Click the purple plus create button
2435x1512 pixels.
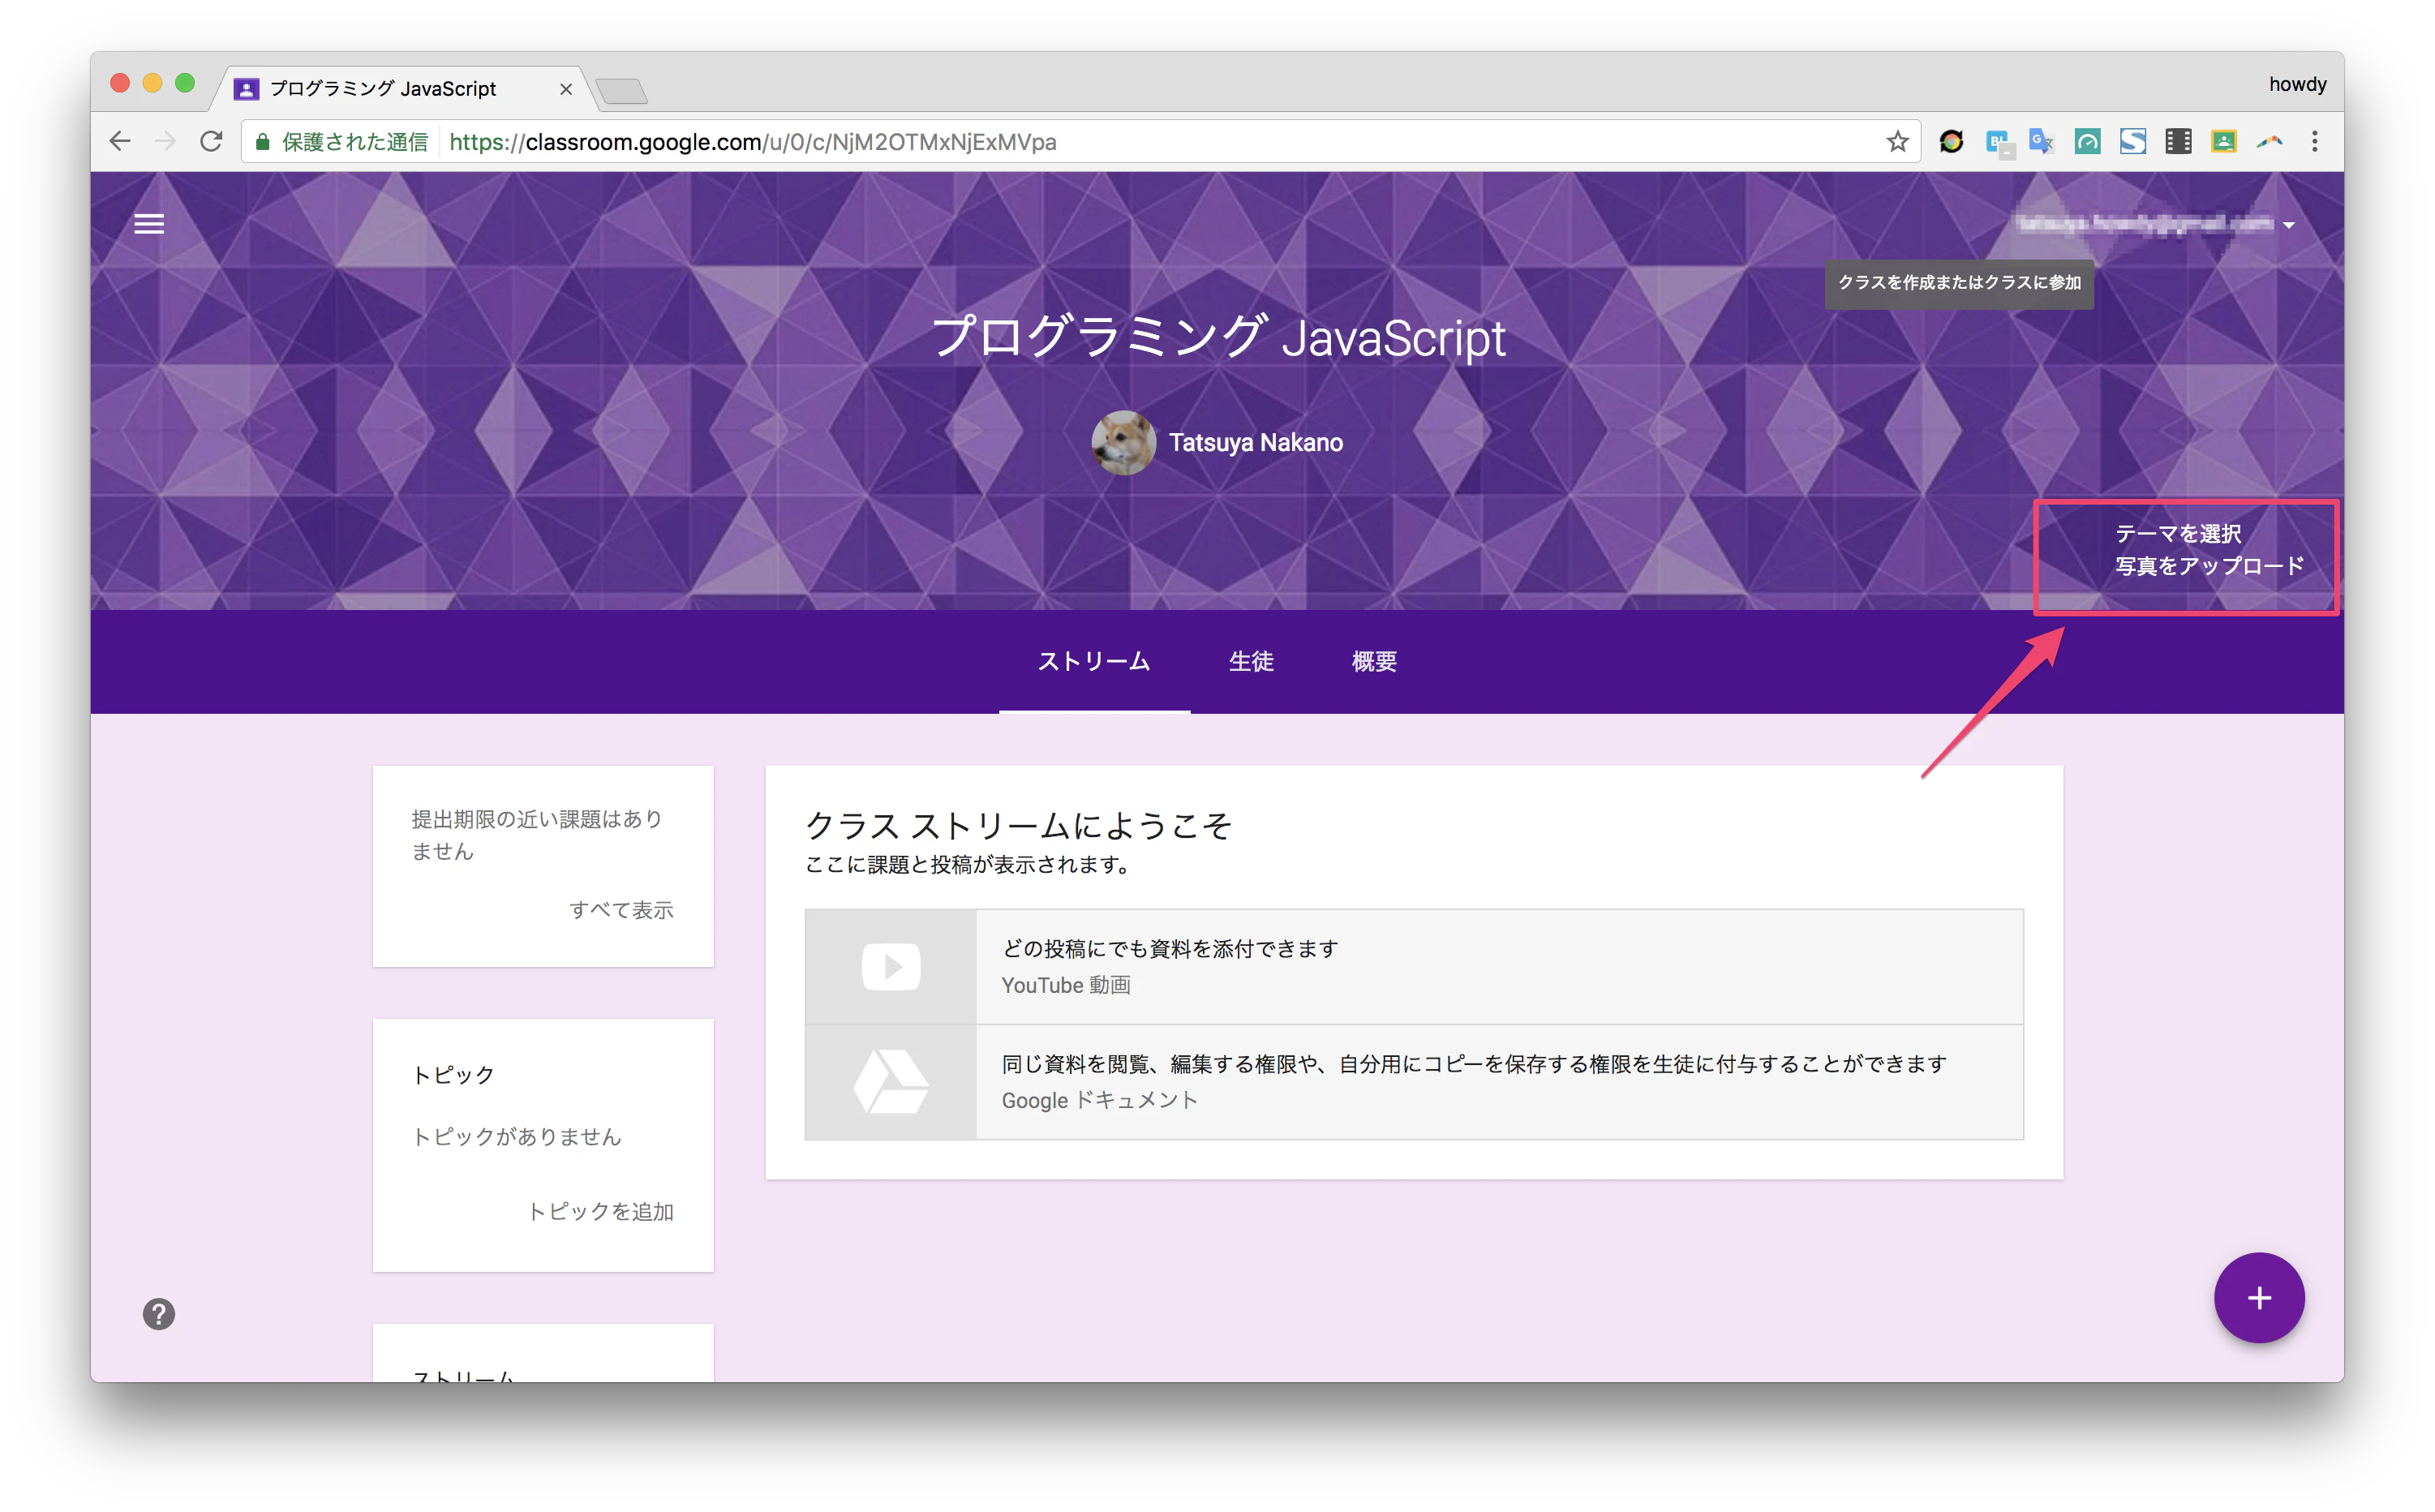[2258, 1297]
